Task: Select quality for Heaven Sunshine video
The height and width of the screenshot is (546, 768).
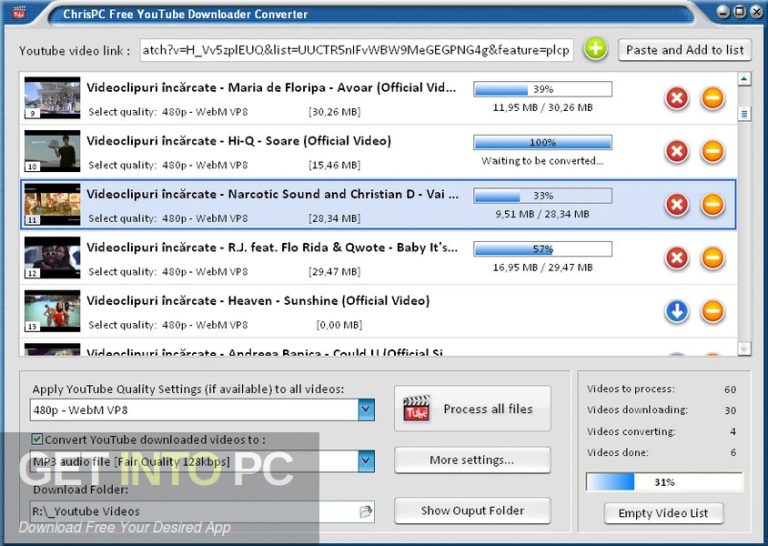Action: [x=205, y=325]
